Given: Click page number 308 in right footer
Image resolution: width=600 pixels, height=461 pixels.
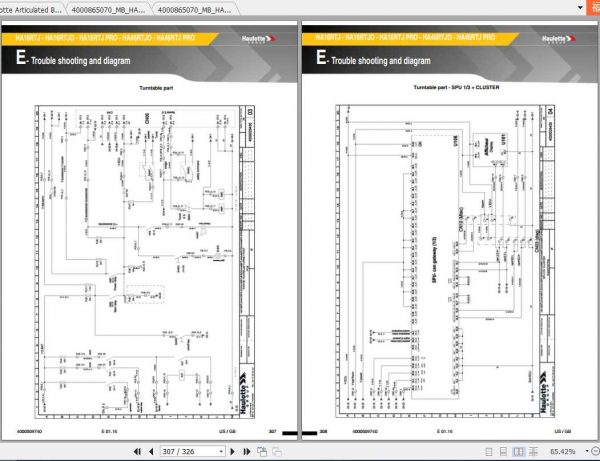Looking at the screenshot, I should tap(323, 431).
